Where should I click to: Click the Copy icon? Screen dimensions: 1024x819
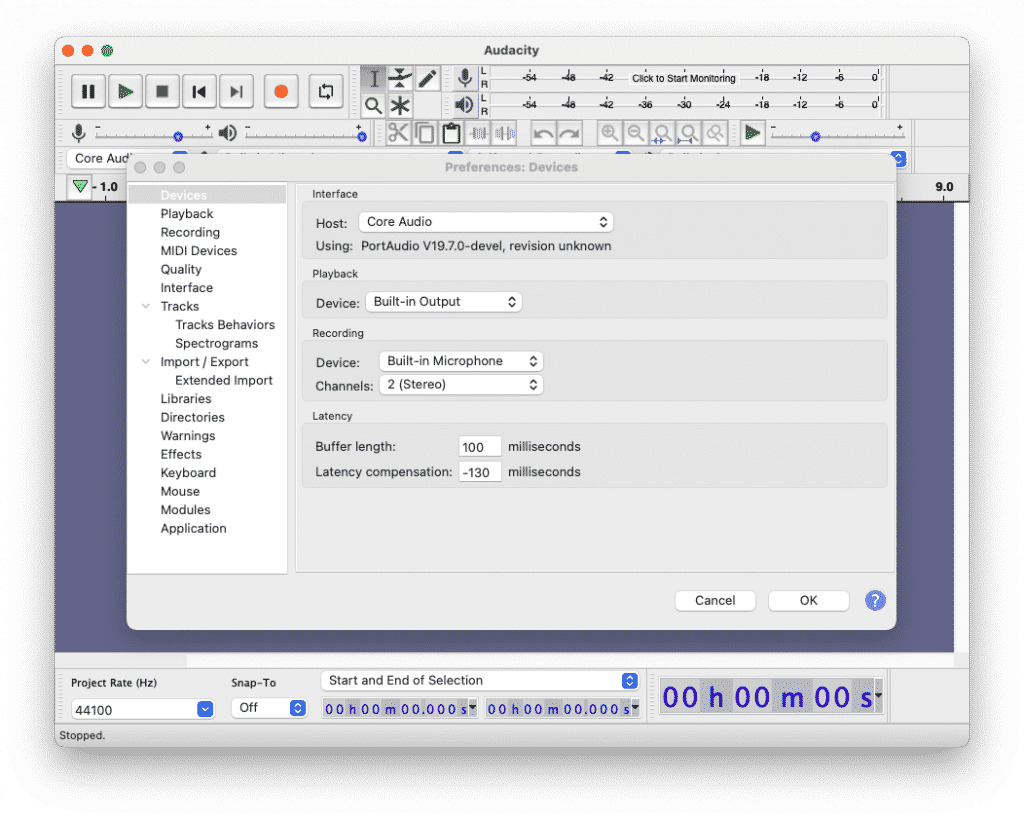pyautogui.click(x=425, y=133)
